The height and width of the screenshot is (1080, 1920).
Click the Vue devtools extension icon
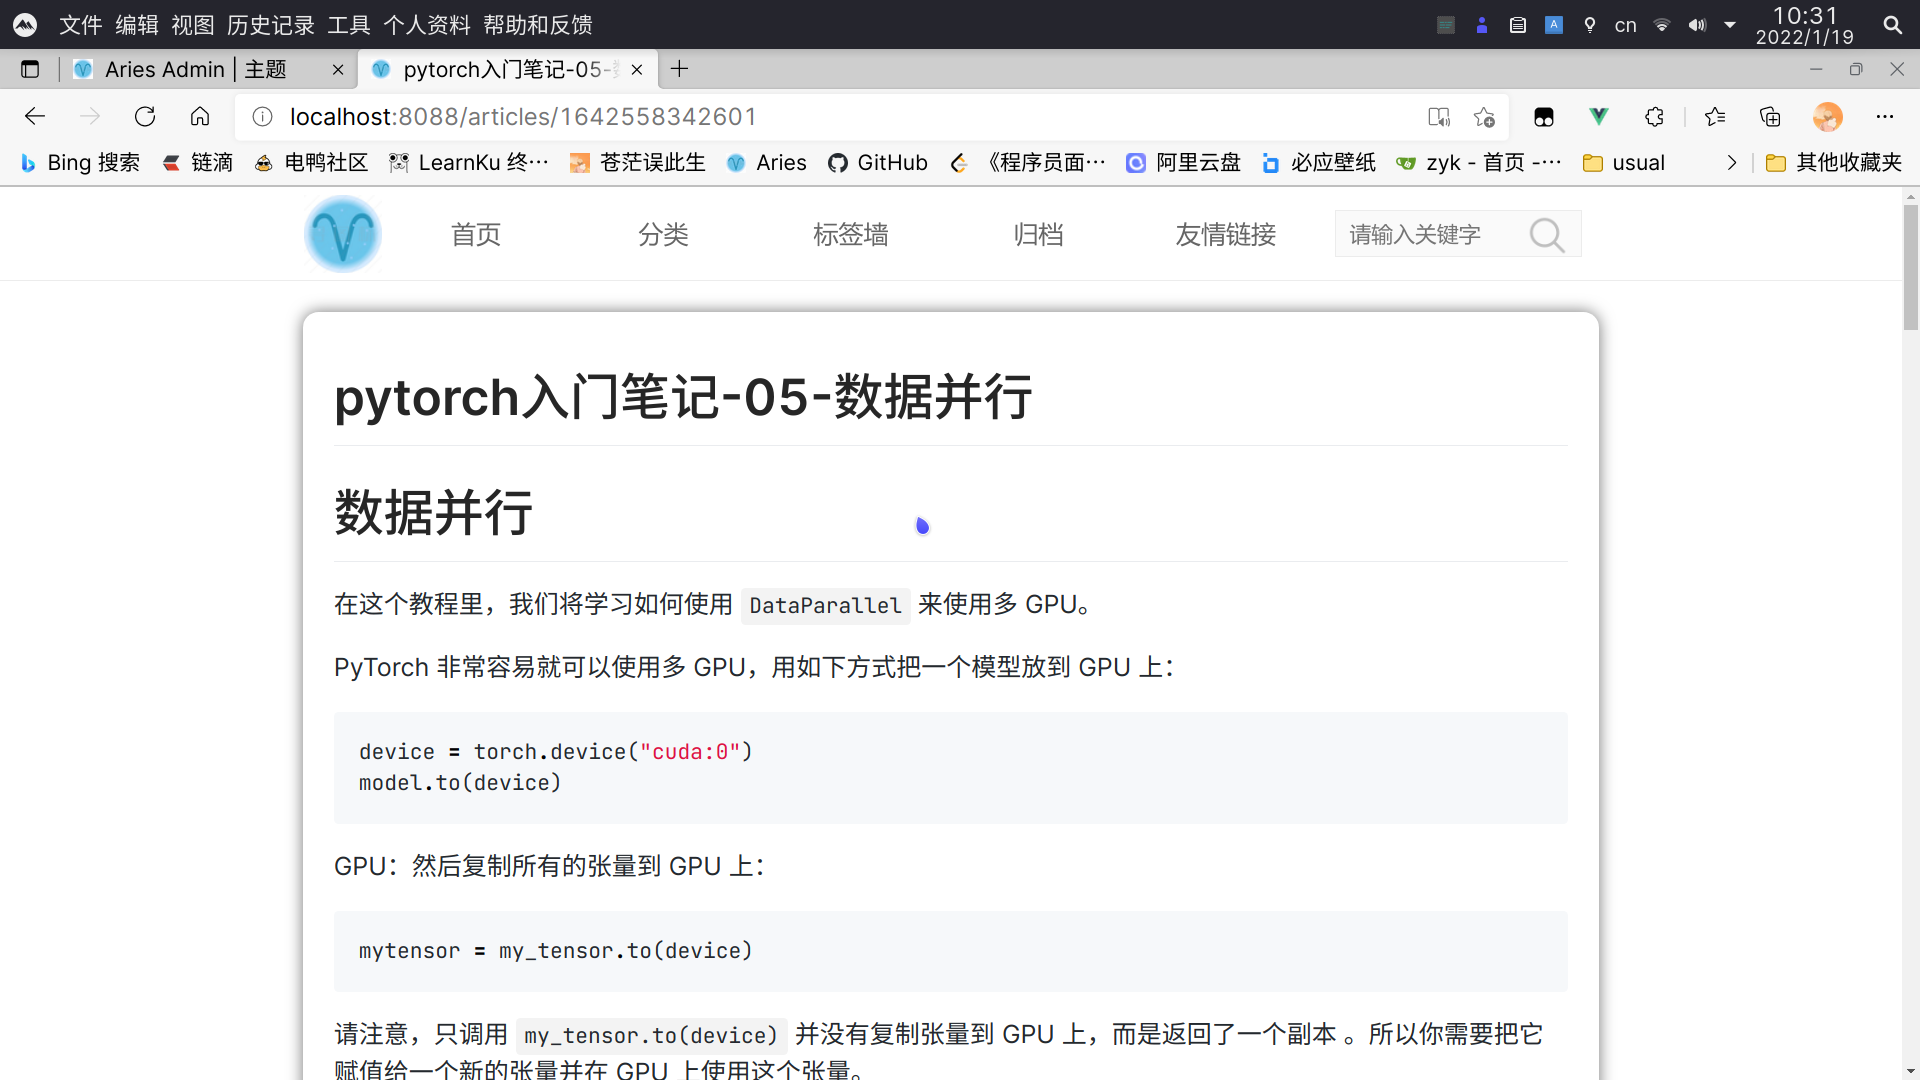(1599, 117)
